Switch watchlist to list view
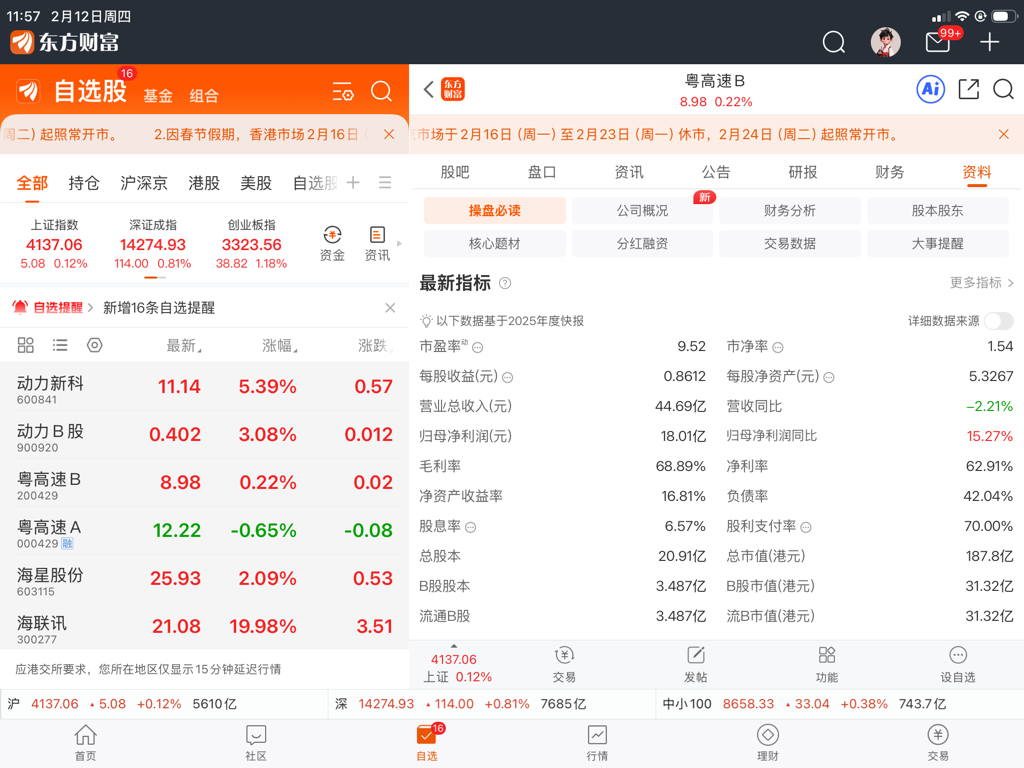Screen dimensions: 1024x768 (60, 345)
